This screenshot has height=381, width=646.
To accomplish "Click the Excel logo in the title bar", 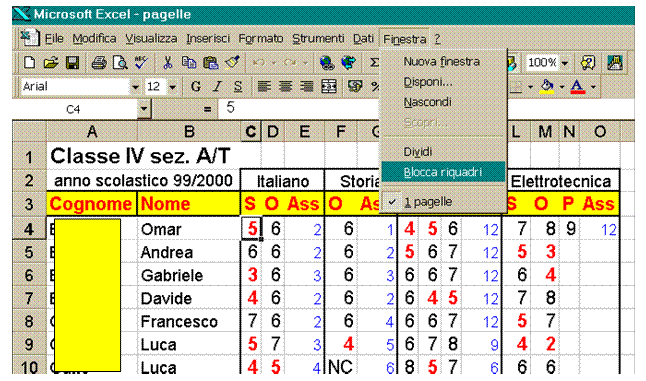I will (21, 14).
